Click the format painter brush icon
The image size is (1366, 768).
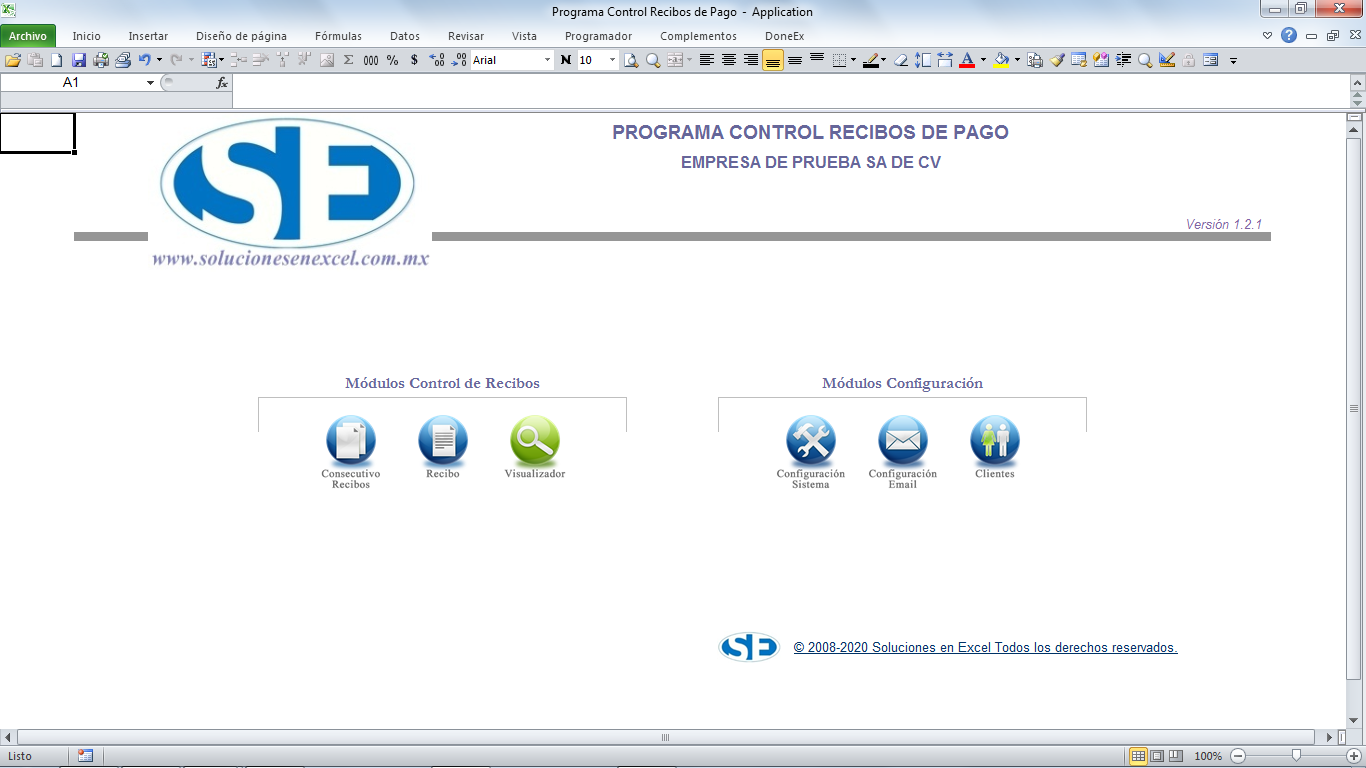coord(1057,60)
